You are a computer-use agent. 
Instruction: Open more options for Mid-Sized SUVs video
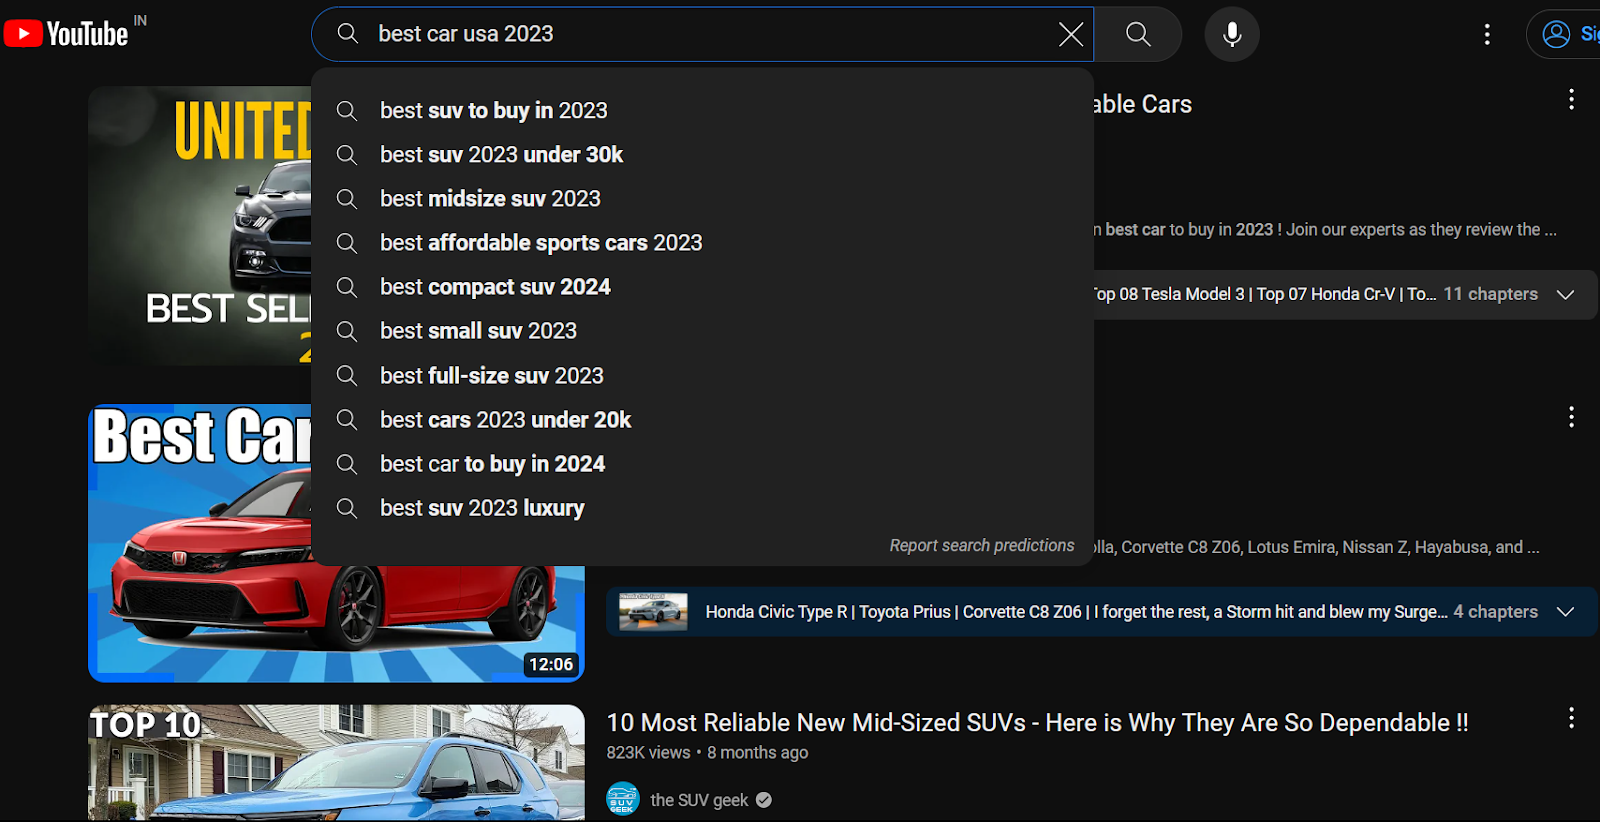[x=1571, y=718]
